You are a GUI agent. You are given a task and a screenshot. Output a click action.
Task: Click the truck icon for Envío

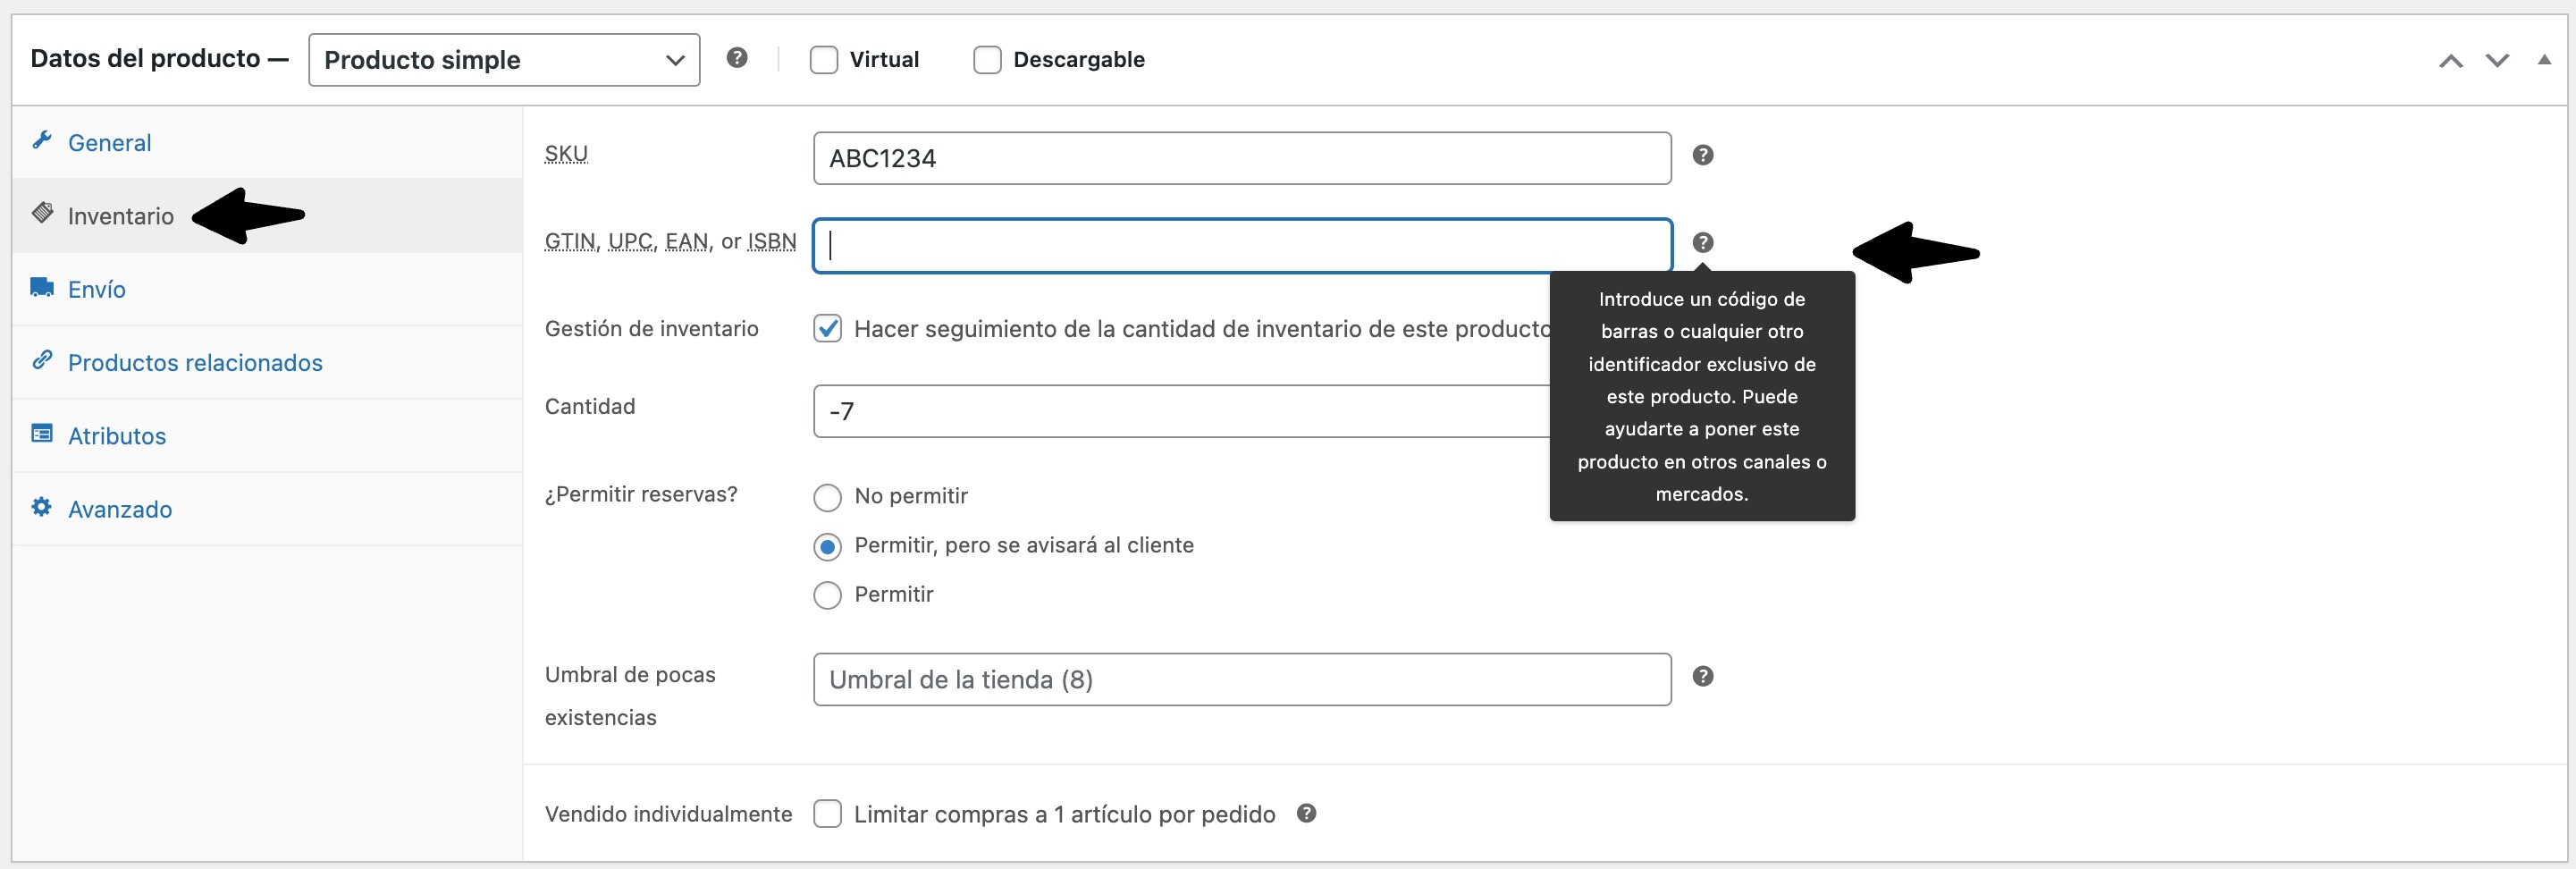(42, 288)
